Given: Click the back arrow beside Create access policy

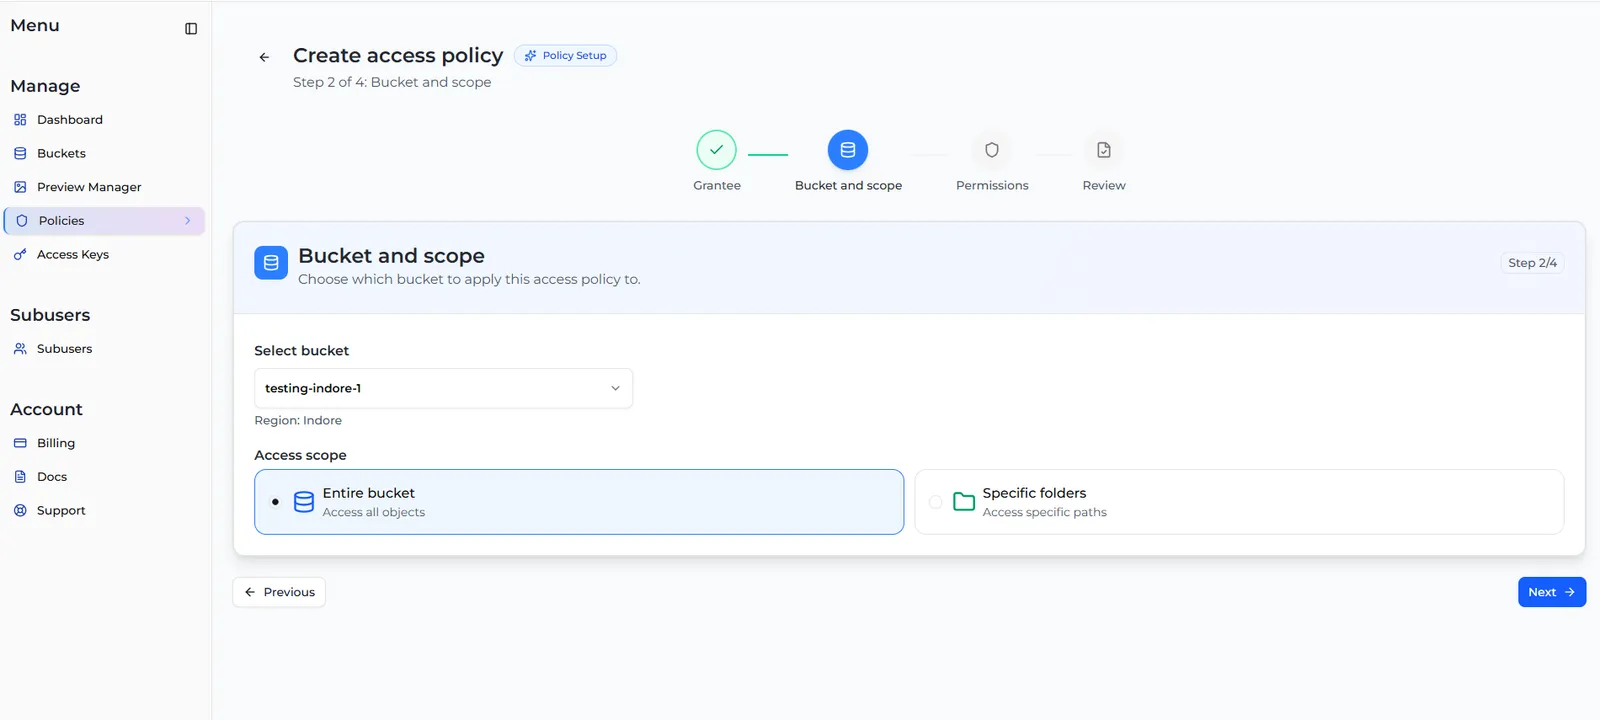Looking at the screenshot, I should [x=264, y=57].
